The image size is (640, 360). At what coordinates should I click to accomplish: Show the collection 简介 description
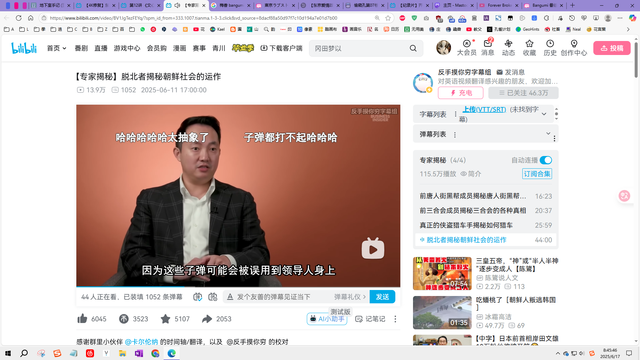(471, 174)
